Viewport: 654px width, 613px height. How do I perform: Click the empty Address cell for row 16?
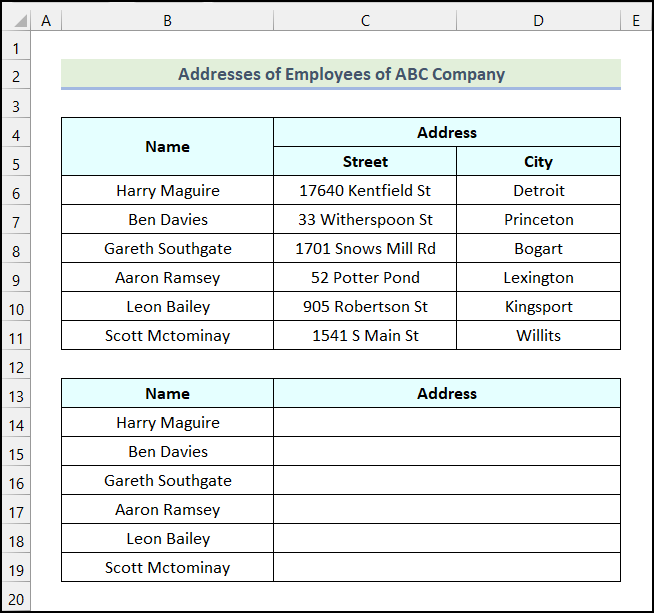(447, 480)
